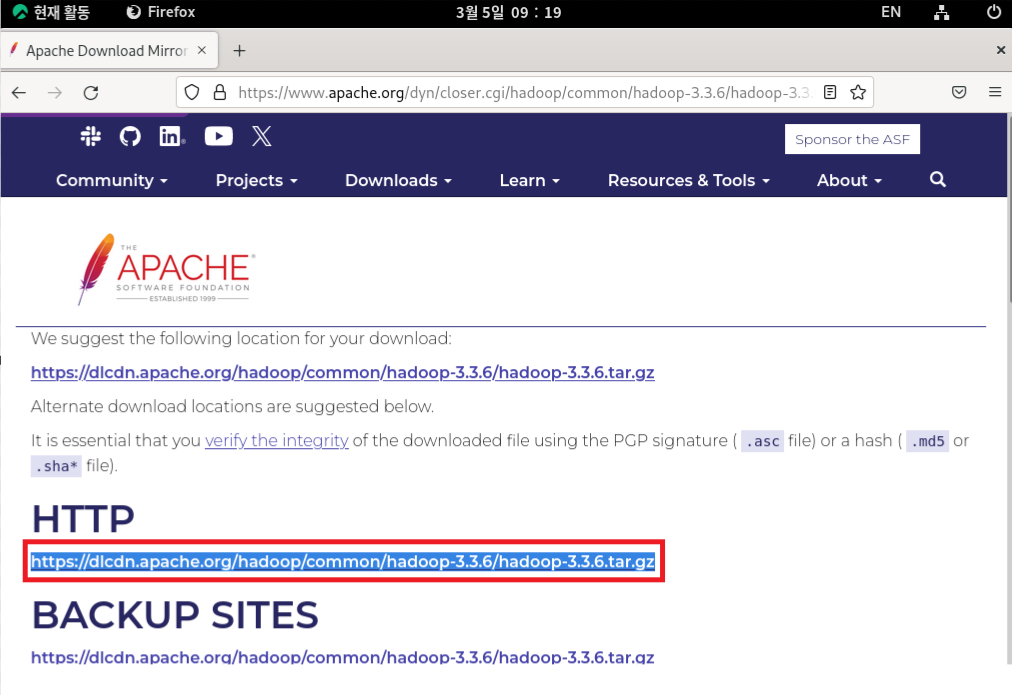Toggle Reader View icon in address bar
Viewport: 1012px width, 695px height.
click(830, 92)
